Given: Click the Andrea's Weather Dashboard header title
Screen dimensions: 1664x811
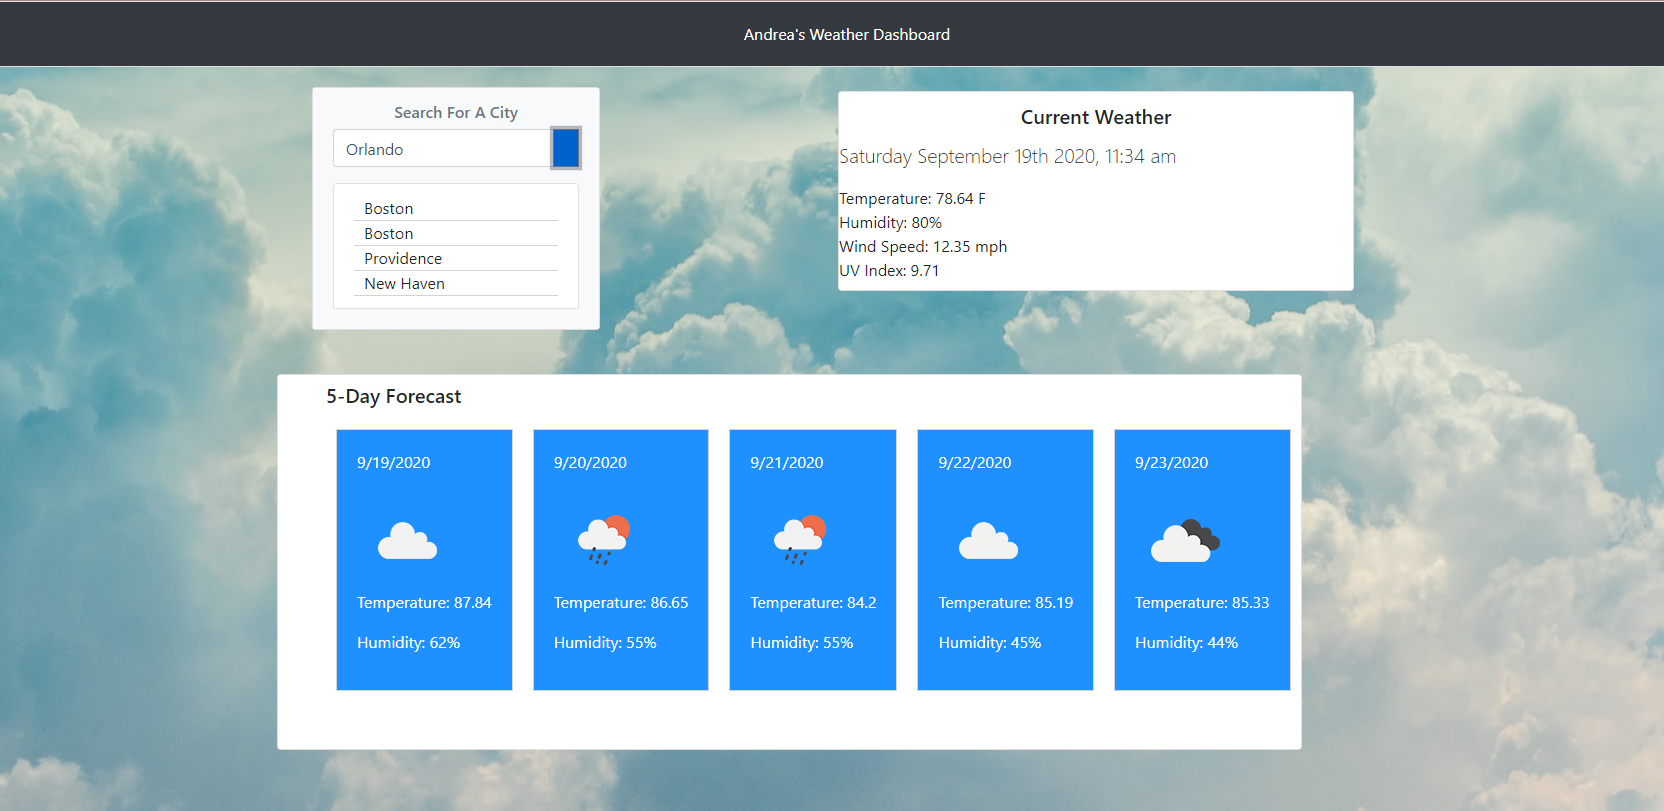Looking at the screenshot, I should click(847, 34).
